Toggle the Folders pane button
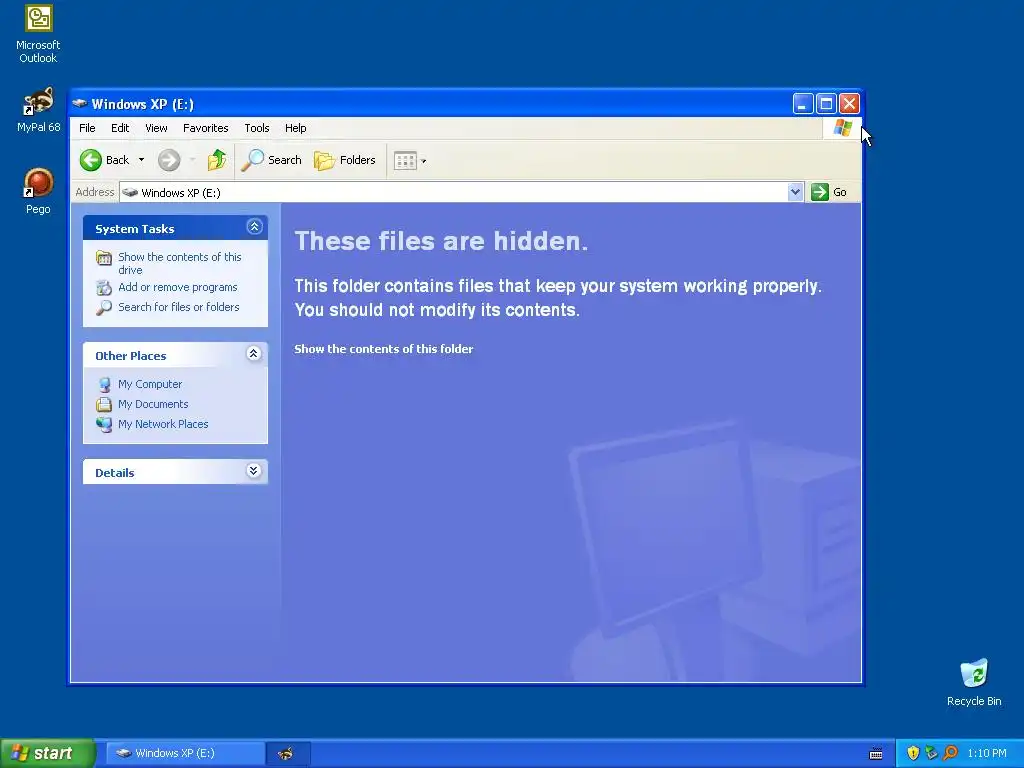Viewport: 1024px width, 768px height. coord(345,160)
